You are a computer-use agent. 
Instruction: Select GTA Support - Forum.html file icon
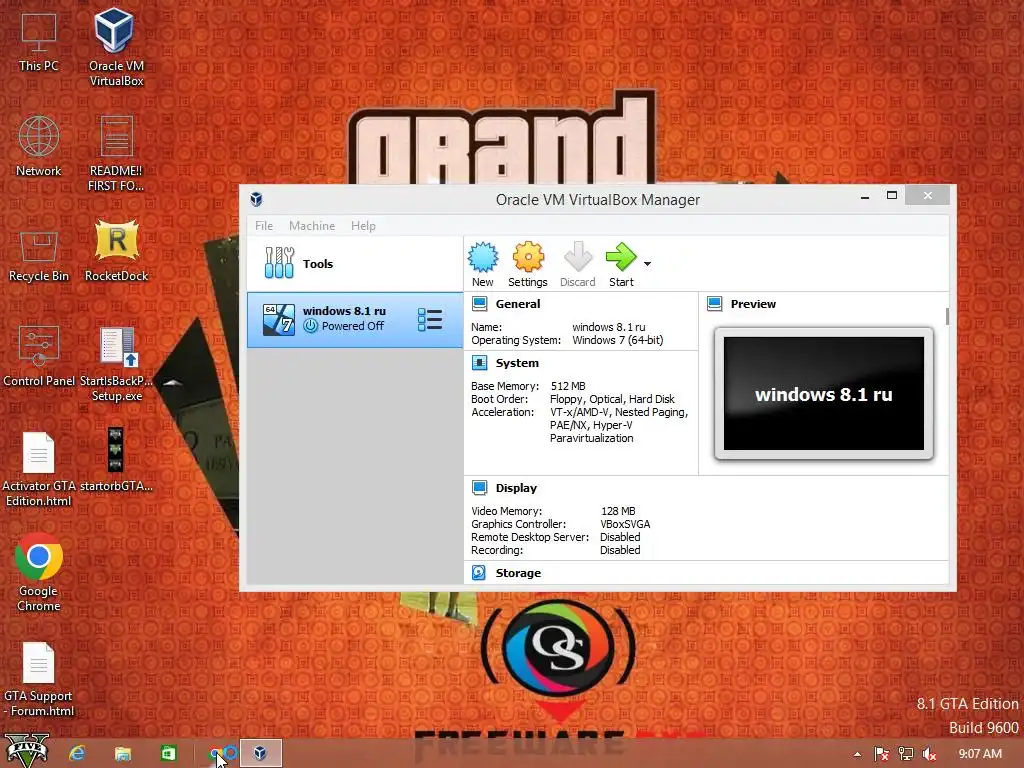[x=39, y=679]
